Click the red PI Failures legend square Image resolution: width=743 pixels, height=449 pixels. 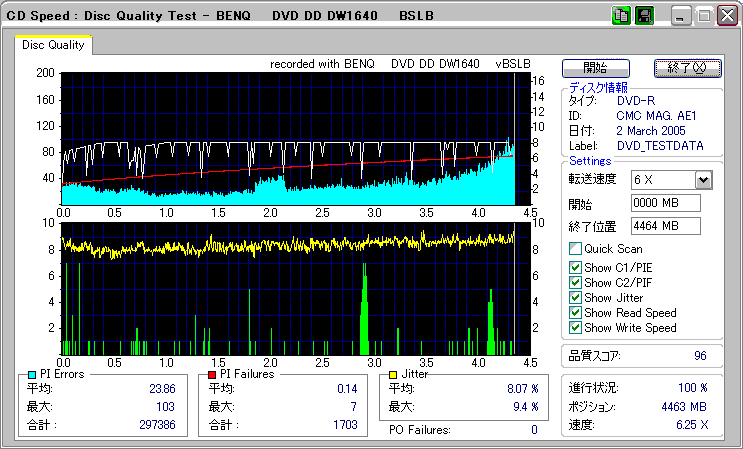pos(212,374)
